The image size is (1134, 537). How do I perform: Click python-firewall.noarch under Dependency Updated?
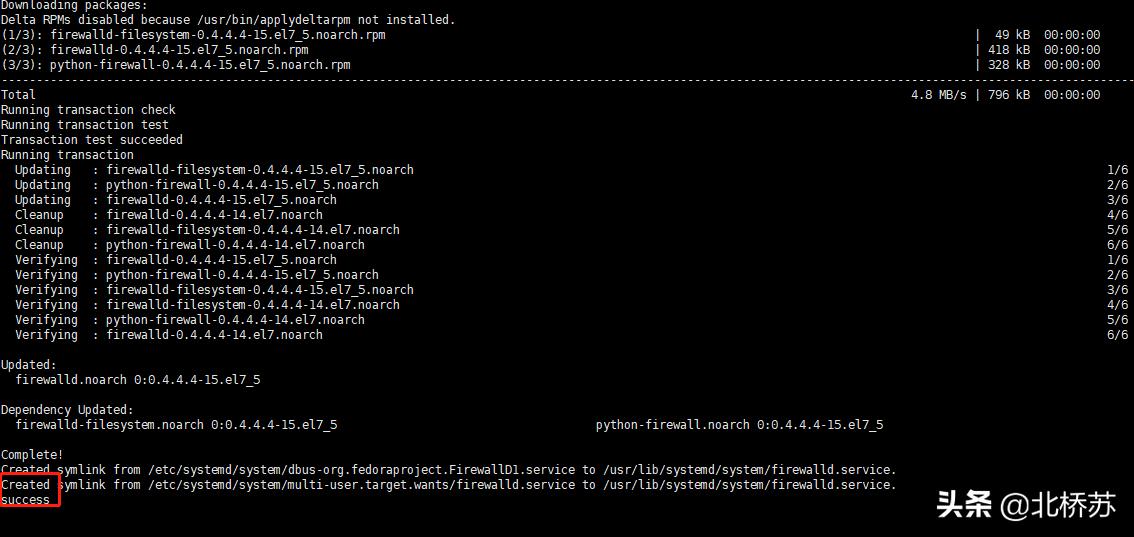tap(672, 425)
